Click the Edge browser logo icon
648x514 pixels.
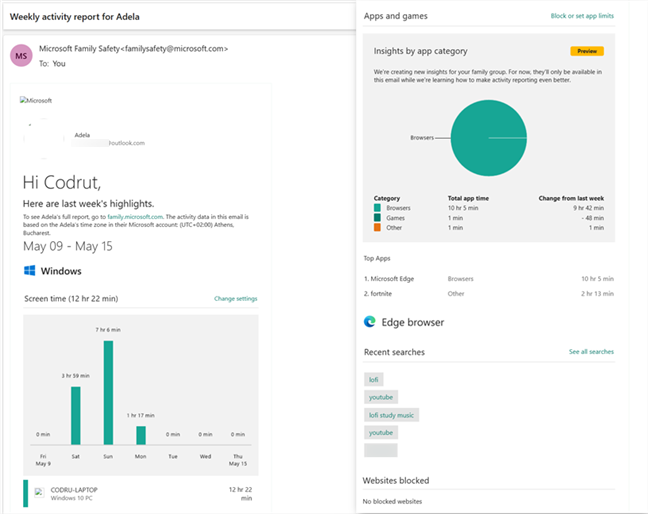[369, 321]
